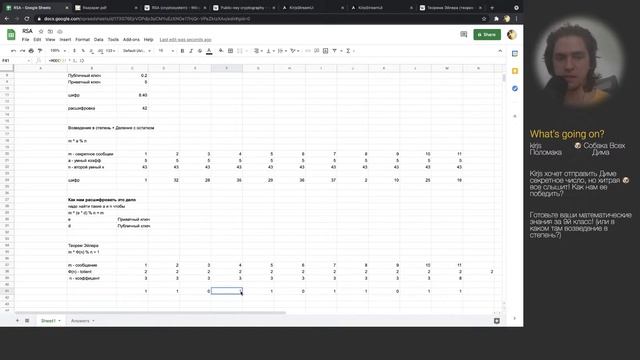Open the Edit menu
The height and width of the screenshot is (360, 640).
coord(37,40)
